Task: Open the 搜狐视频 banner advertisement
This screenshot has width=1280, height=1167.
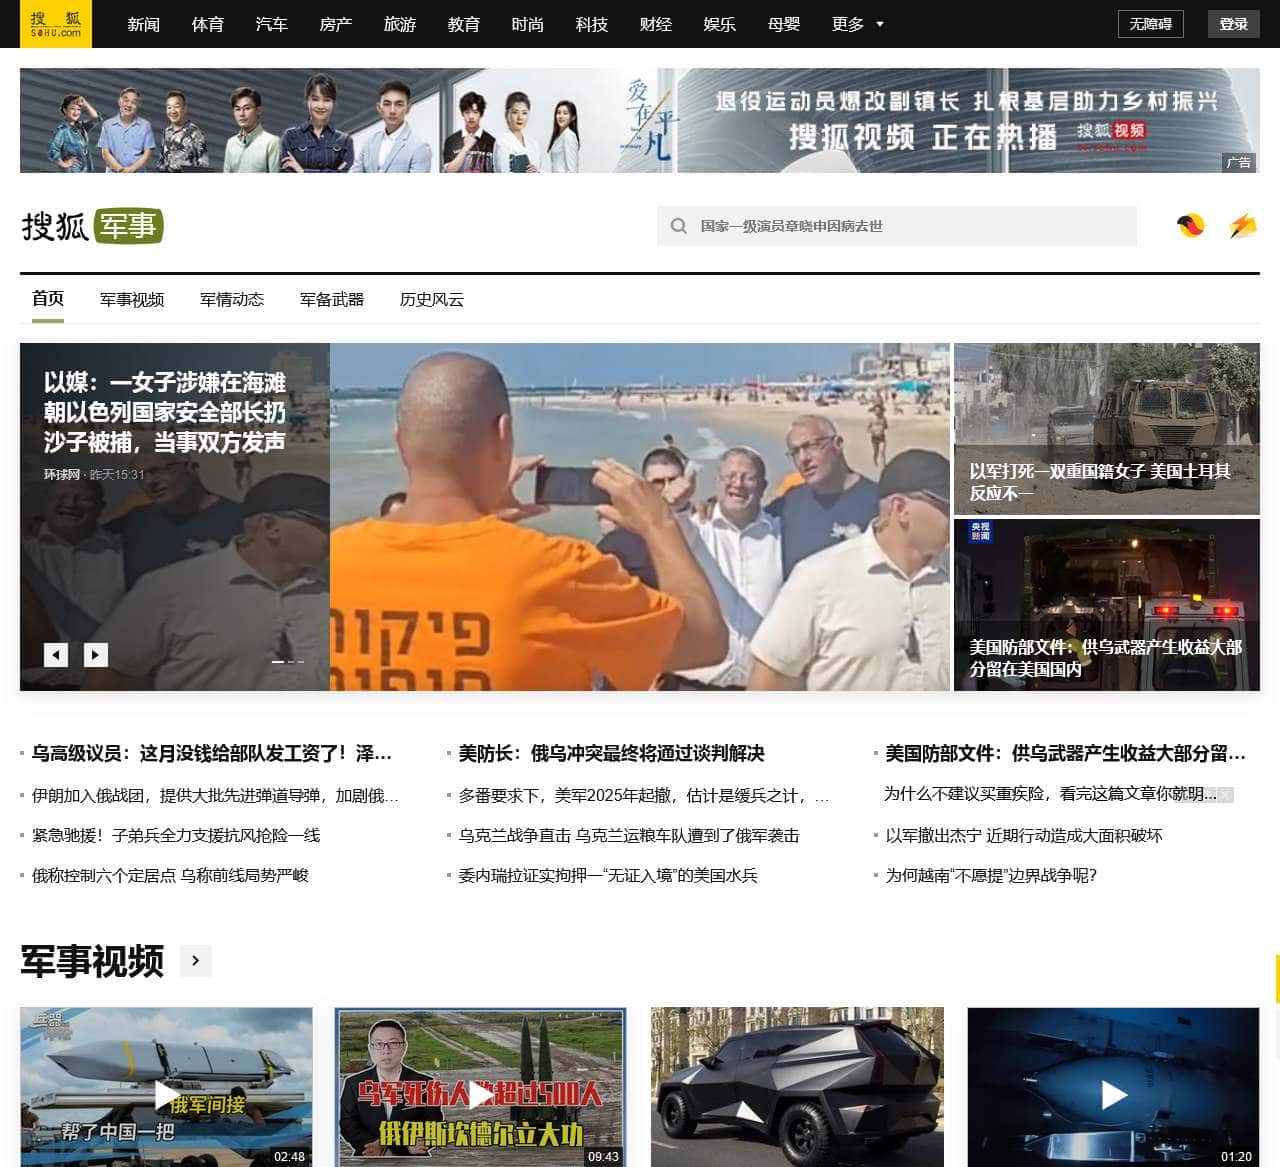Action: pyautogui.click(x=640, y=120)
